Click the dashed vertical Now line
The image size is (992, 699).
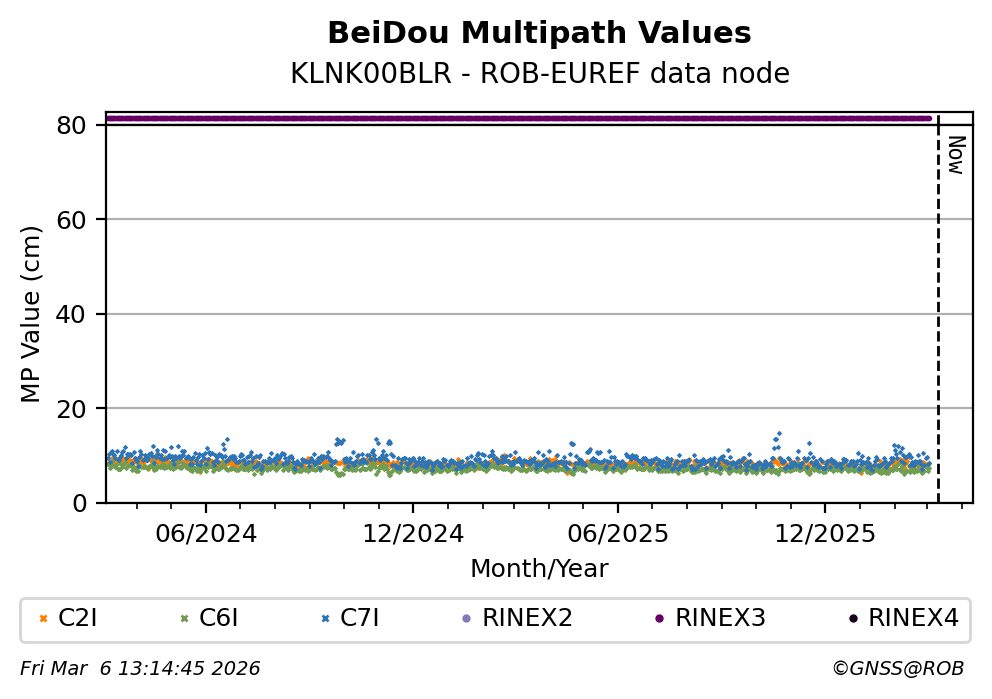[x=938, y=320]
